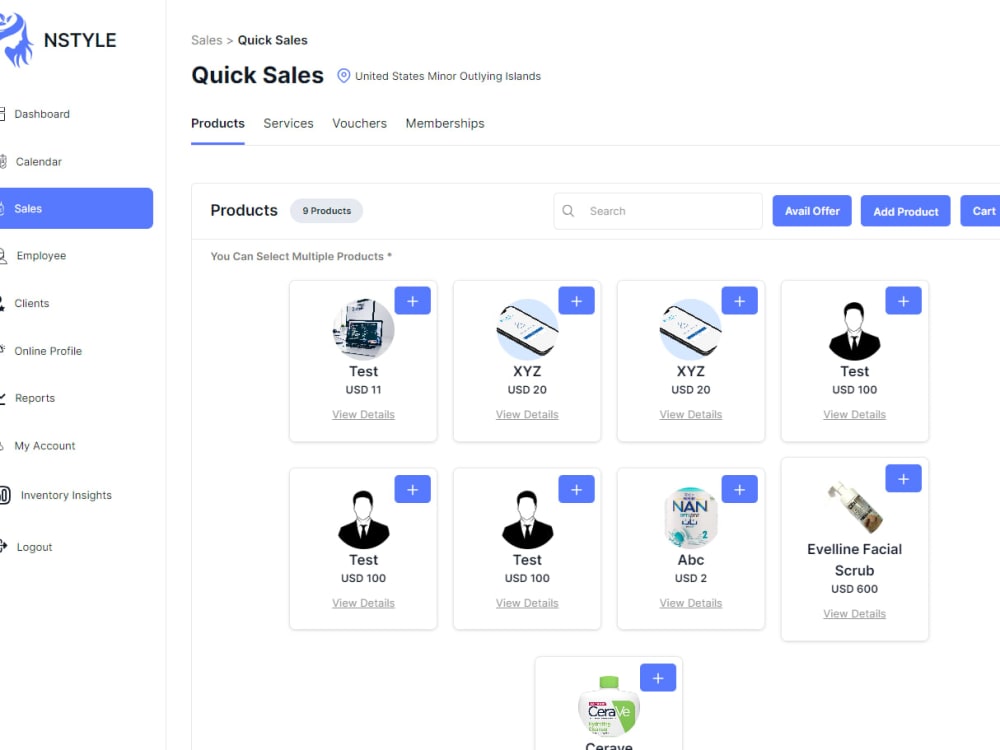
Task: View Details of Abc product
Action: pos(691,603)
